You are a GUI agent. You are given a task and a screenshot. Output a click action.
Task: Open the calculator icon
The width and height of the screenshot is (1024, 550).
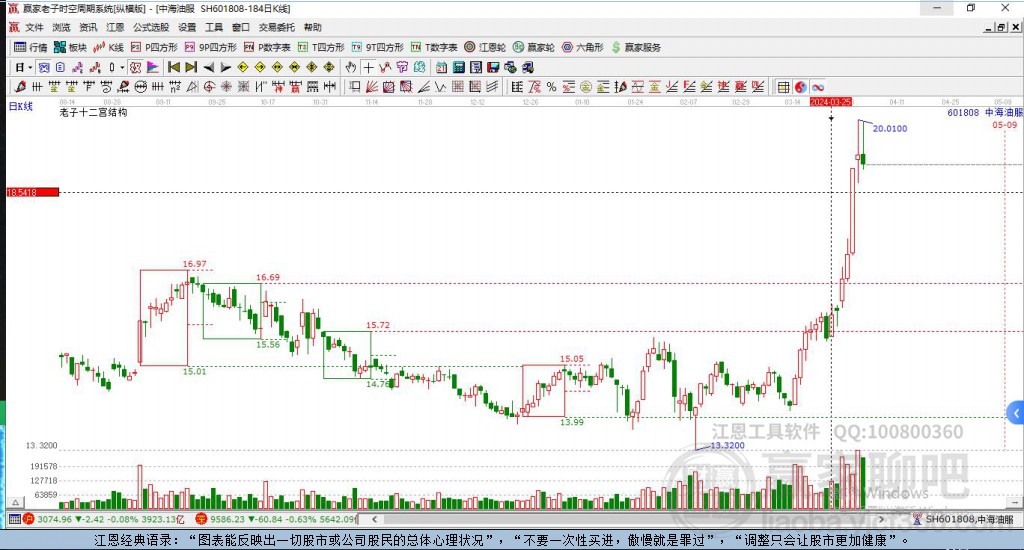click(458, 67)
